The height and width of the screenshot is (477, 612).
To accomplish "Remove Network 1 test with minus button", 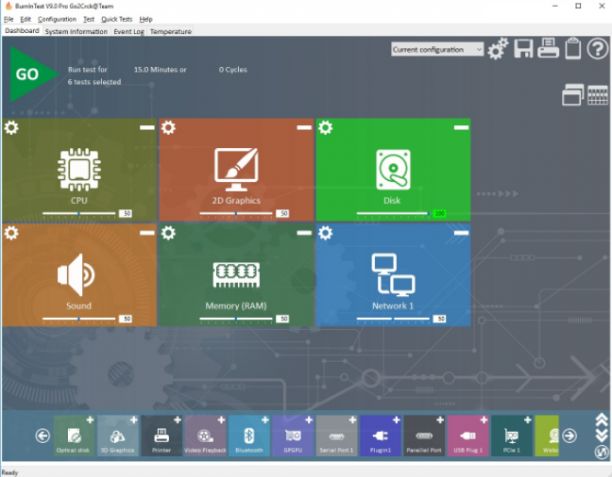I will click(461, 233).
